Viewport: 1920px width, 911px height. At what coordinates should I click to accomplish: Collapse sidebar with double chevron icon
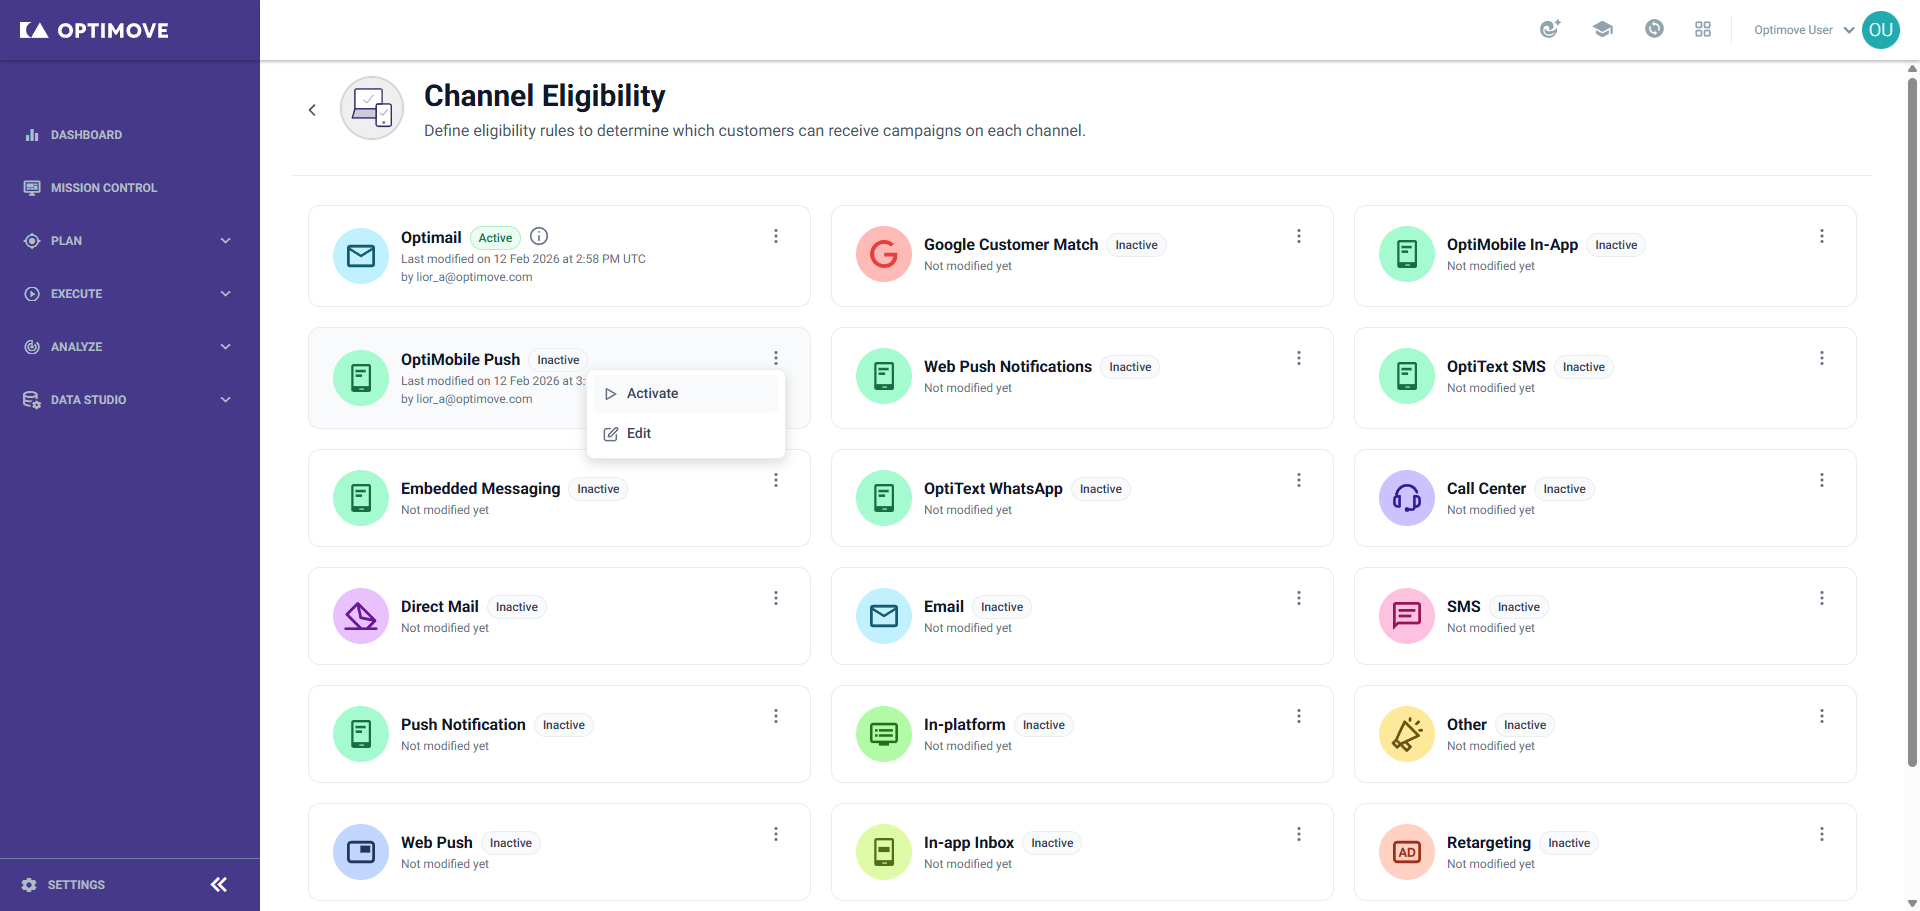(219, 884)
